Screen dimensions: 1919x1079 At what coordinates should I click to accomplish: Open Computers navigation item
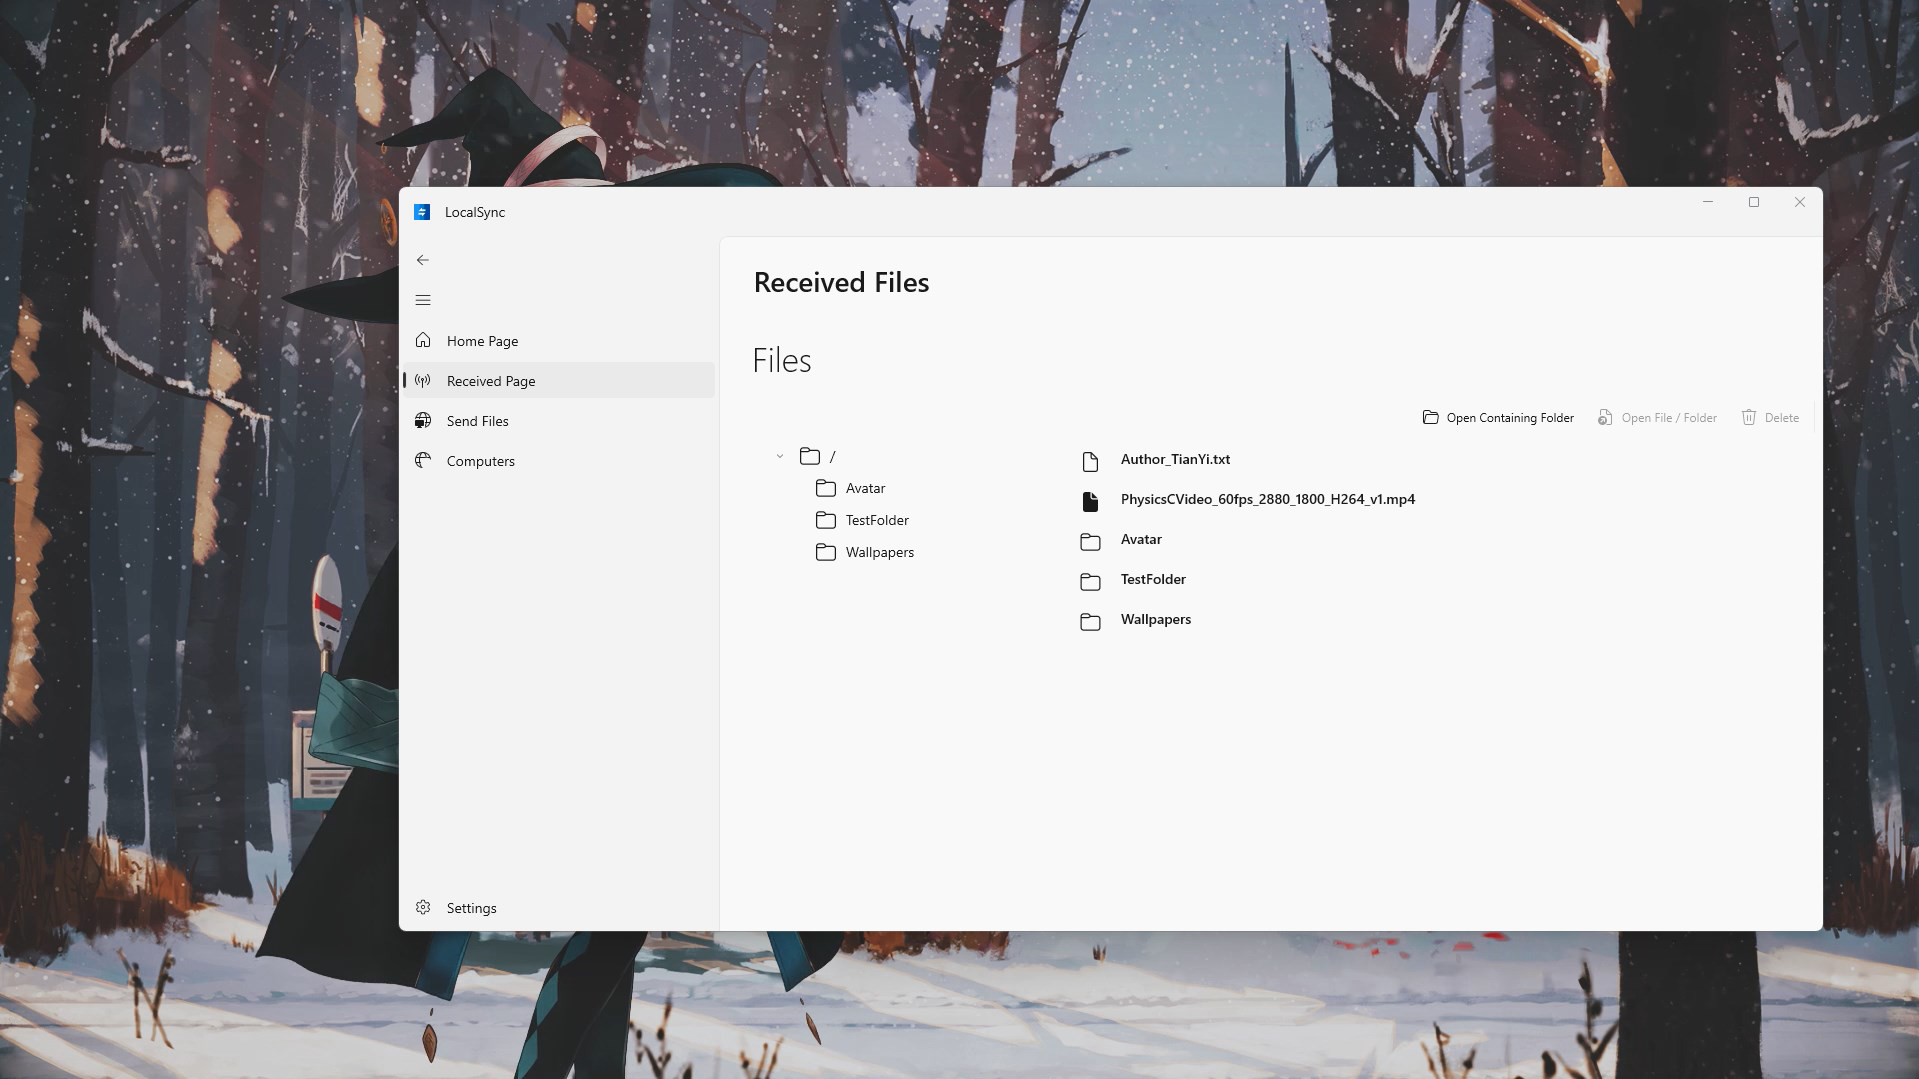point(559,461)
